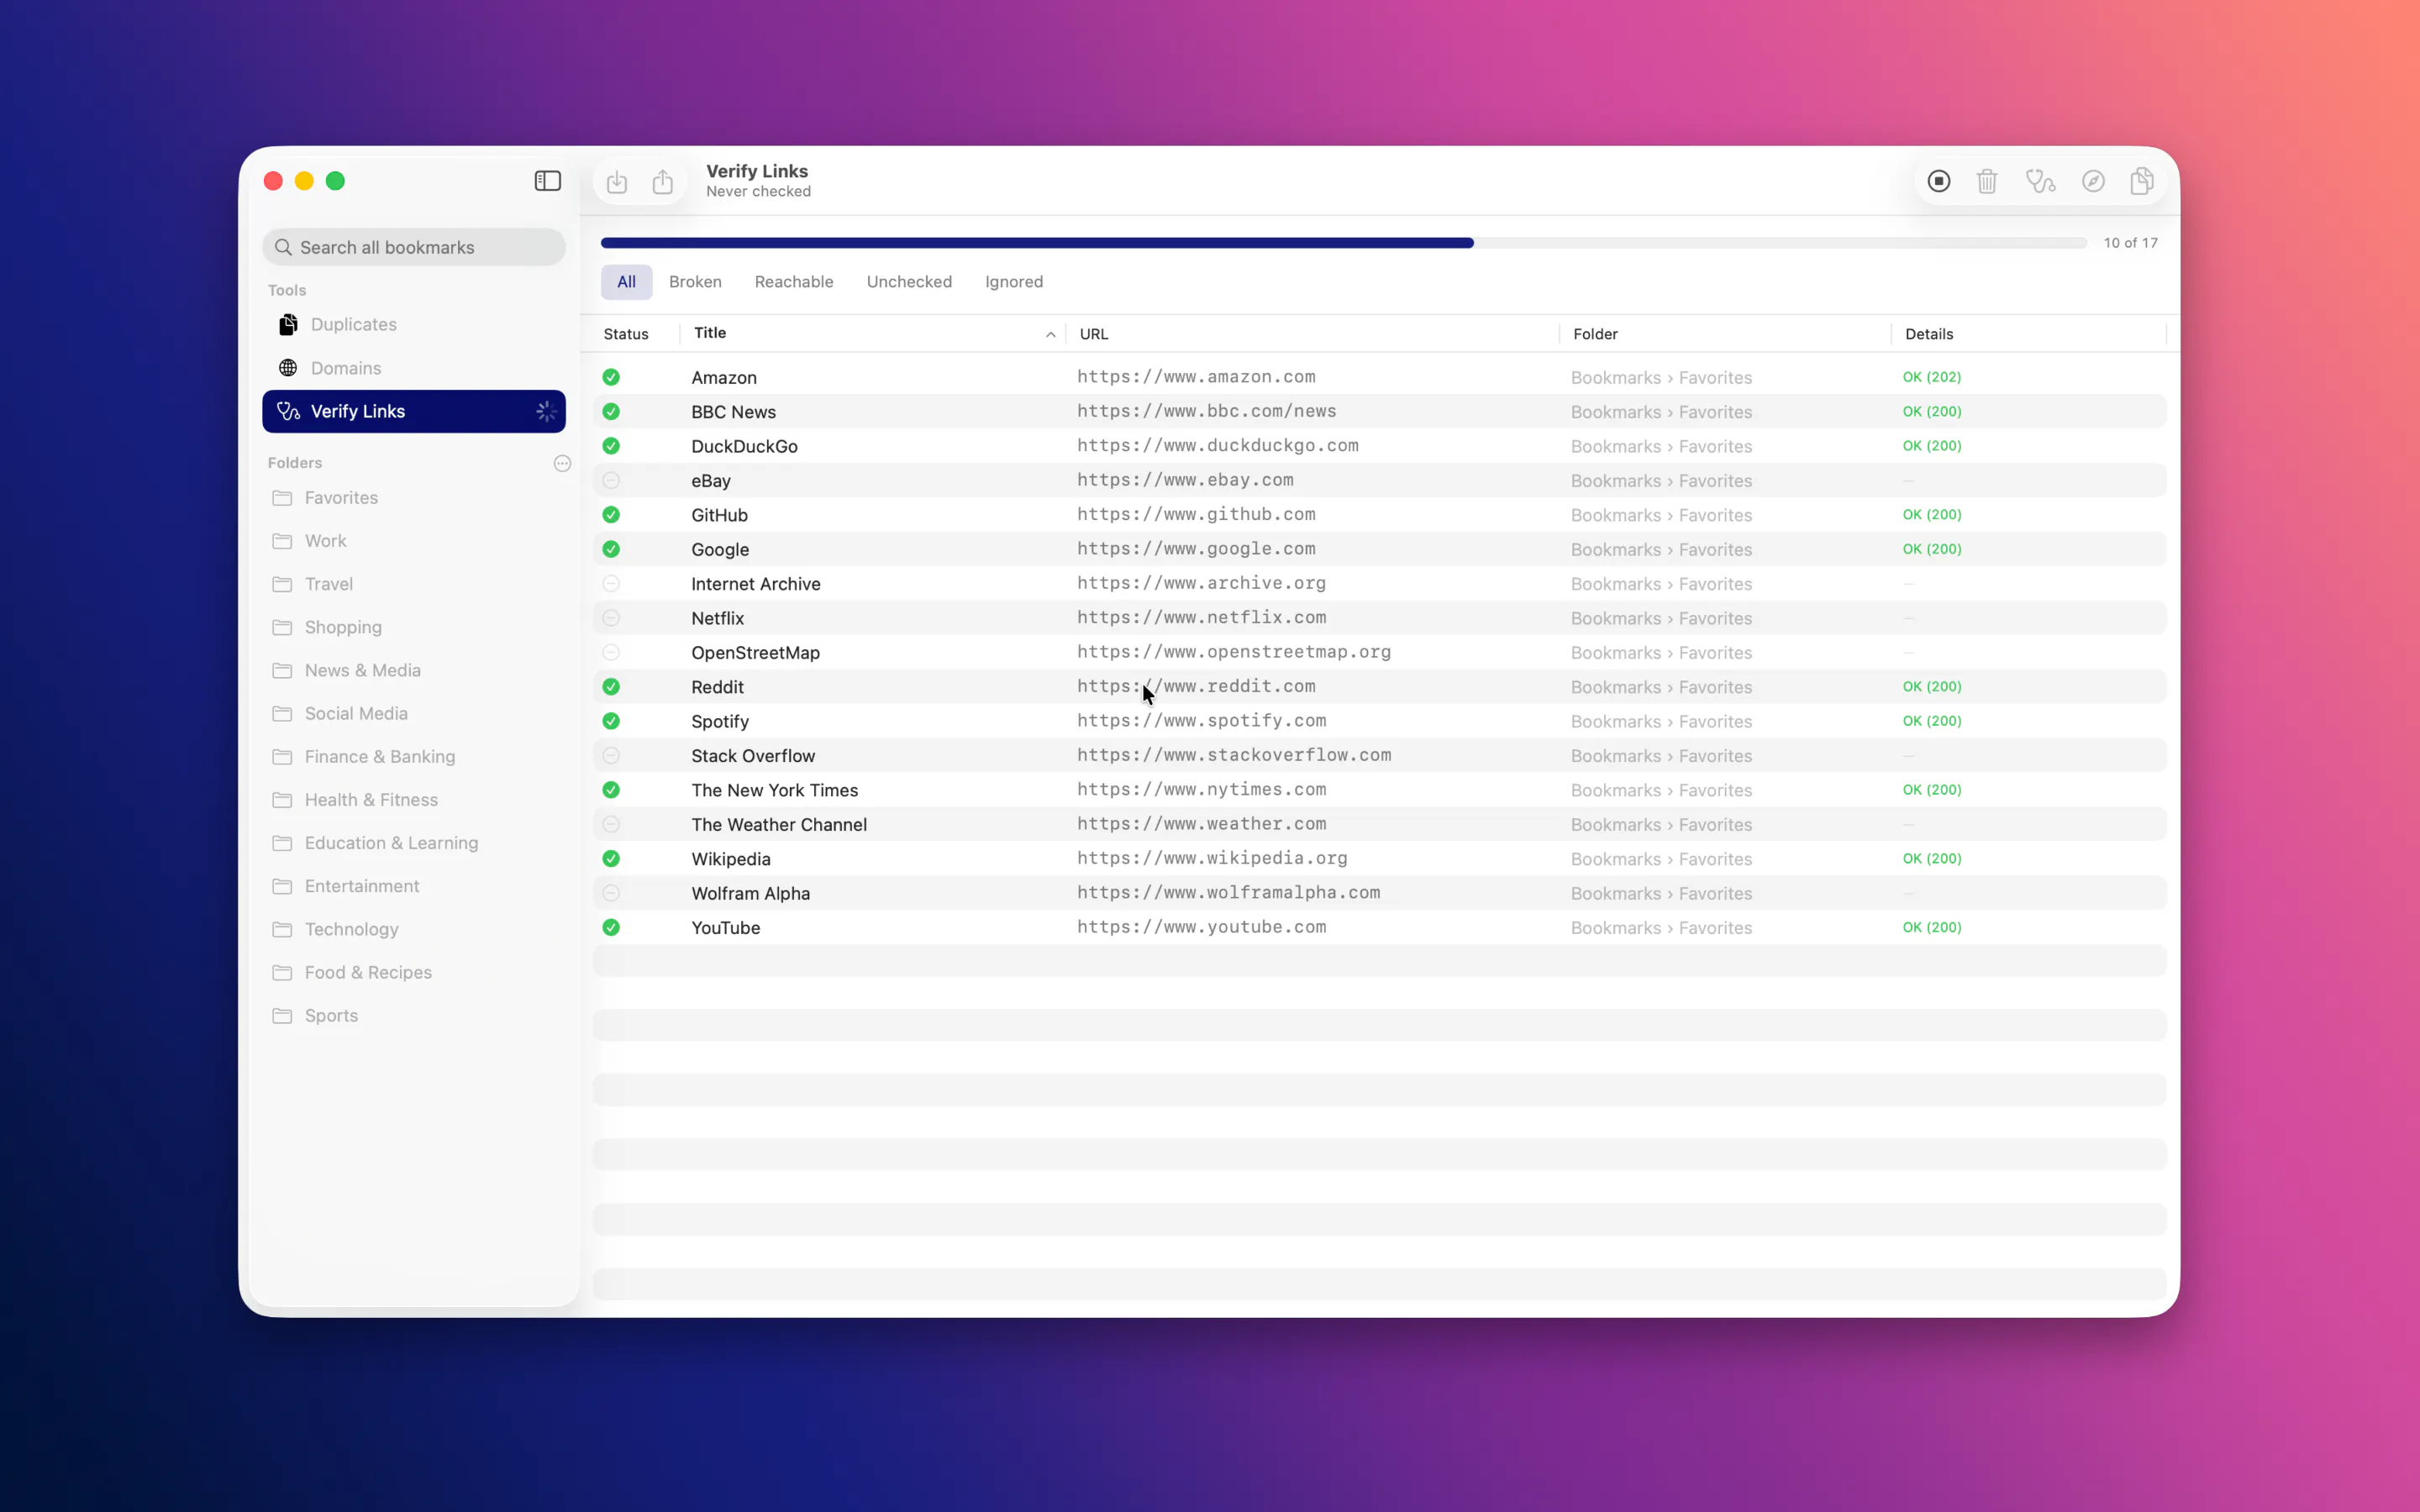Viewport: 2420px width, 1512px height.
Task: Sort by the Details column header
Action: [x=1929, y=334]
